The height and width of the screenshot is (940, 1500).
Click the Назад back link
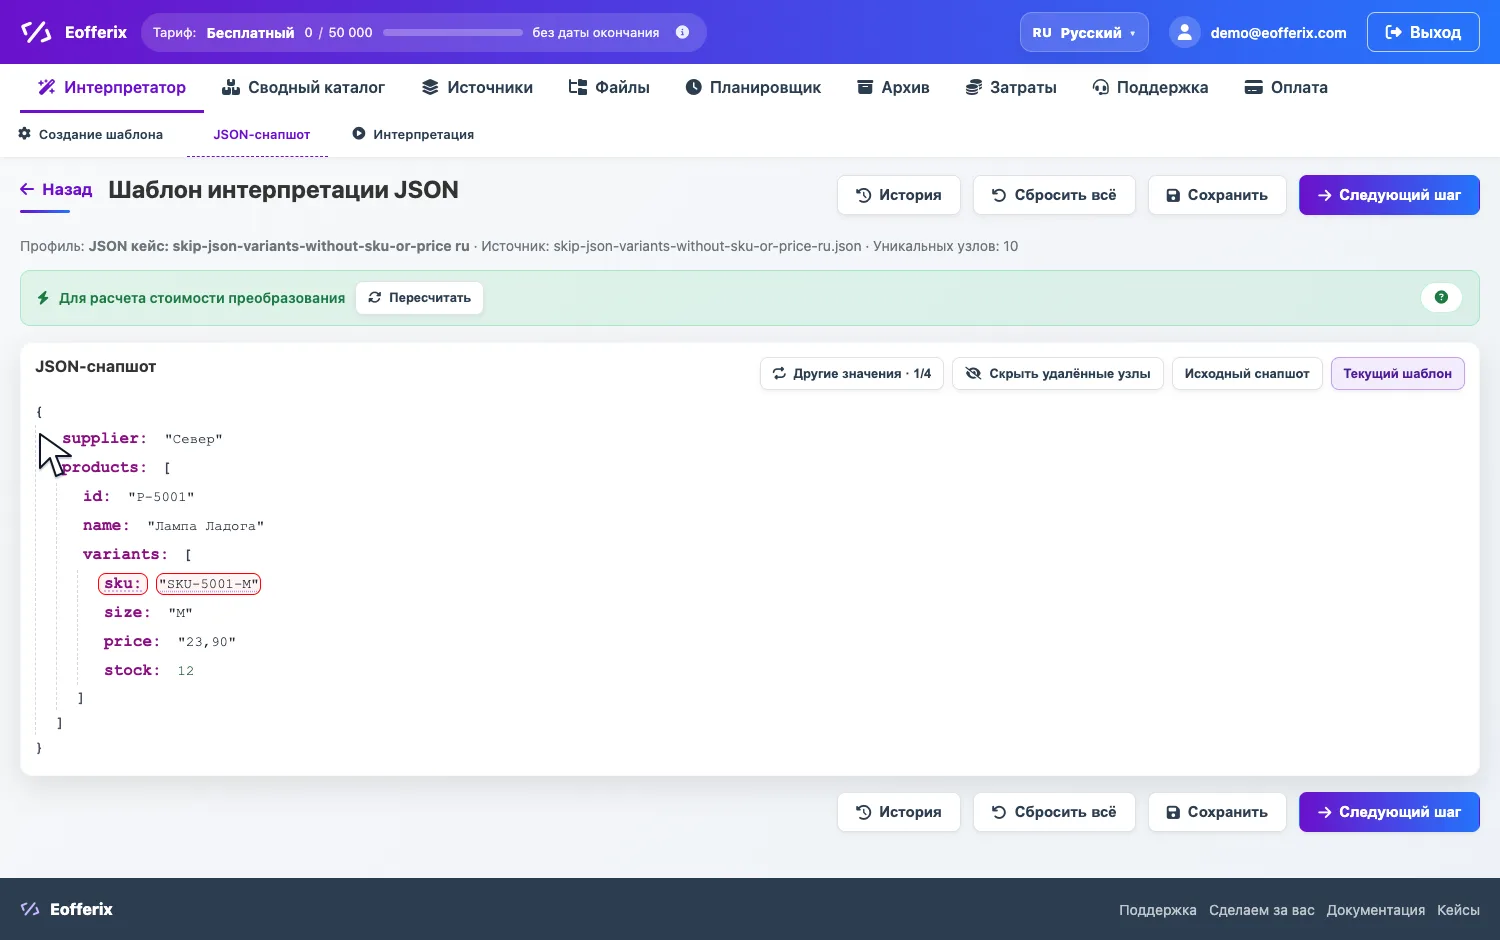coord(56,189)
